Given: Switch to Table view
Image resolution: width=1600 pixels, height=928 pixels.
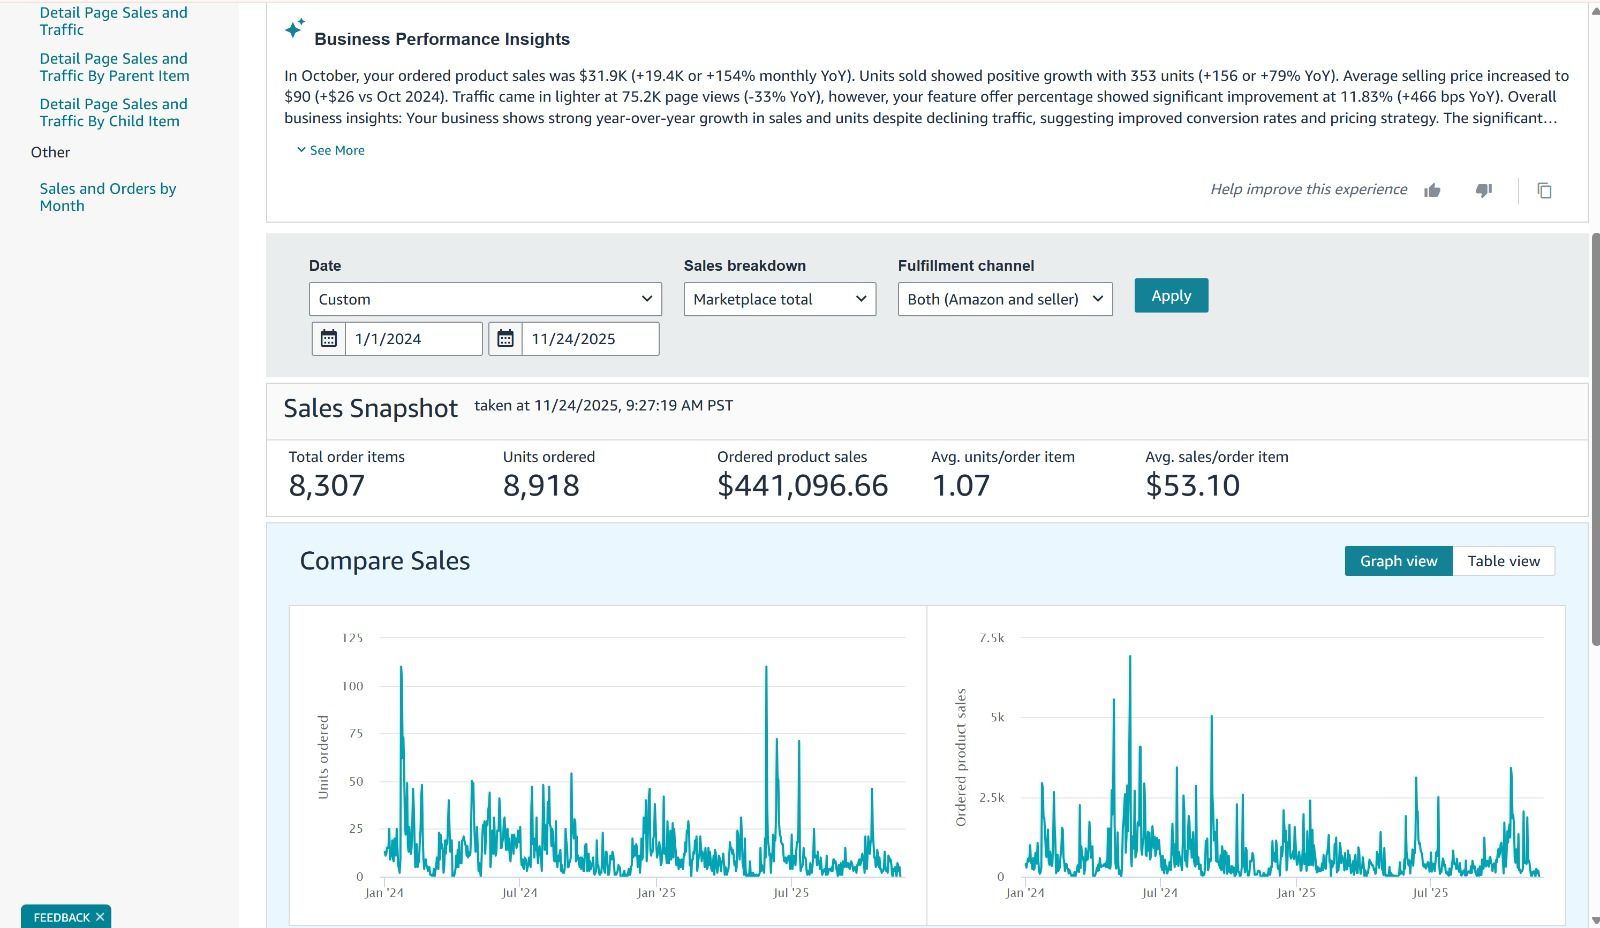Looking at the screenshot, I should 1503,561.
